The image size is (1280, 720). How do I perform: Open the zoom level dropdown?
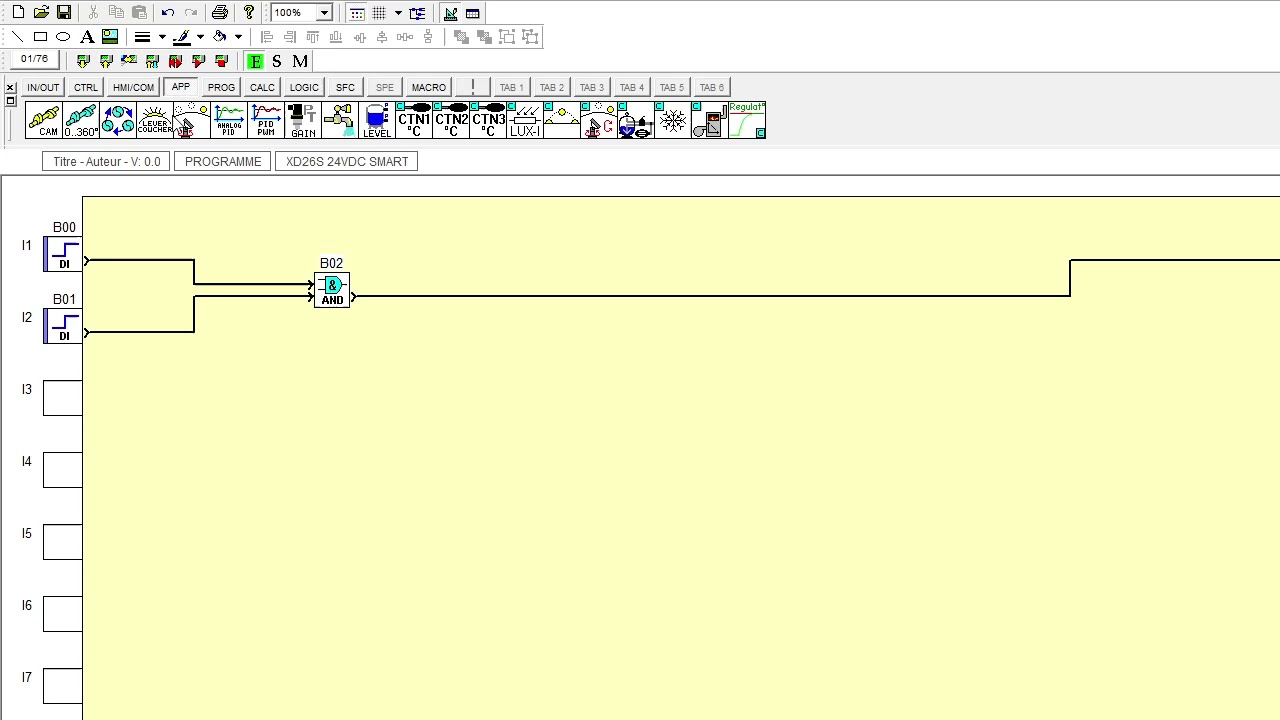(x=324, y=13)
